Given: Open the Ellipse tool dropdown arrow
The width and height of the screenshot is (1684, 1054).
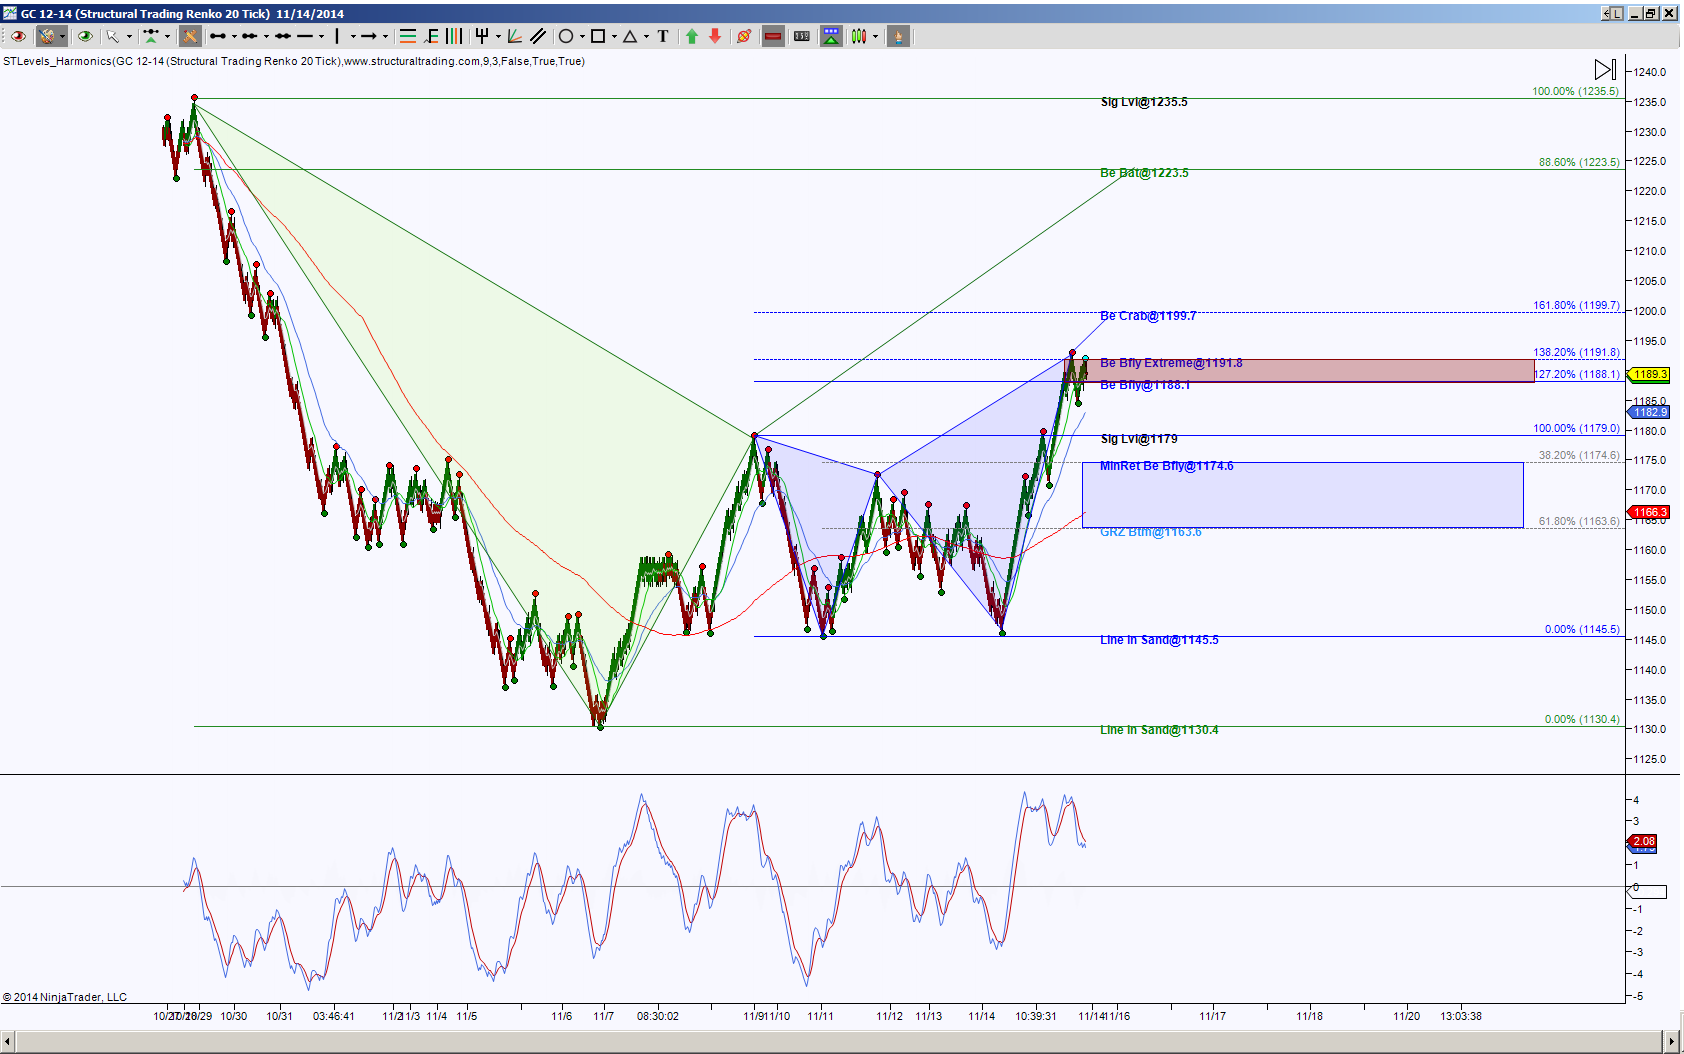Looking at the screenshot, I should pyautogui.click(x=582, y=36).
